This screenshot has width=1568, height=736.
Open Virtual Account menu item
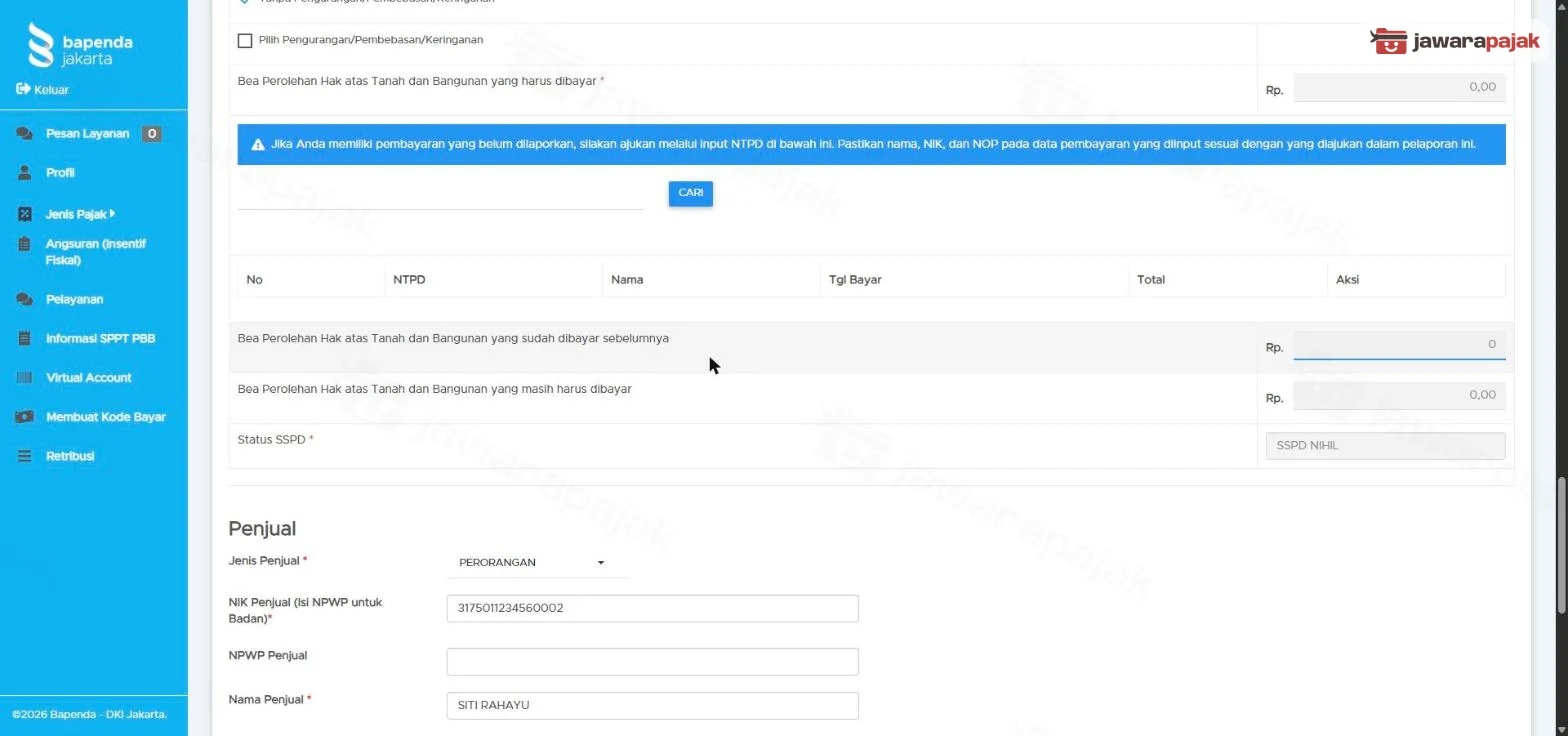(88, 377)
